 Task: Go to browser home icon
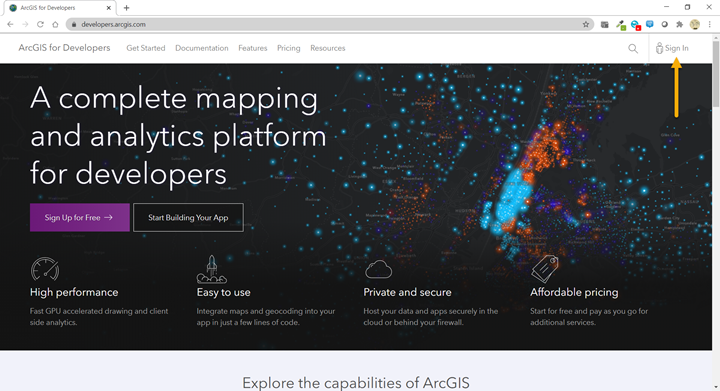tap(55, 24)
